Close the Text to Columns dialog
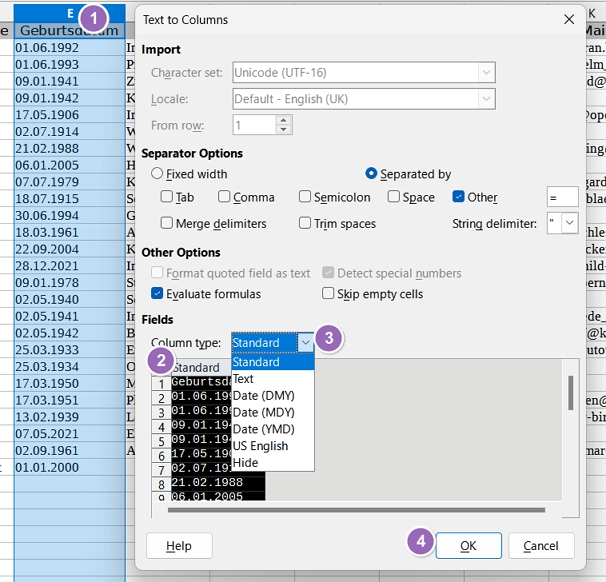Viewport: 606px width, 582px height. (x=569, y=19)
